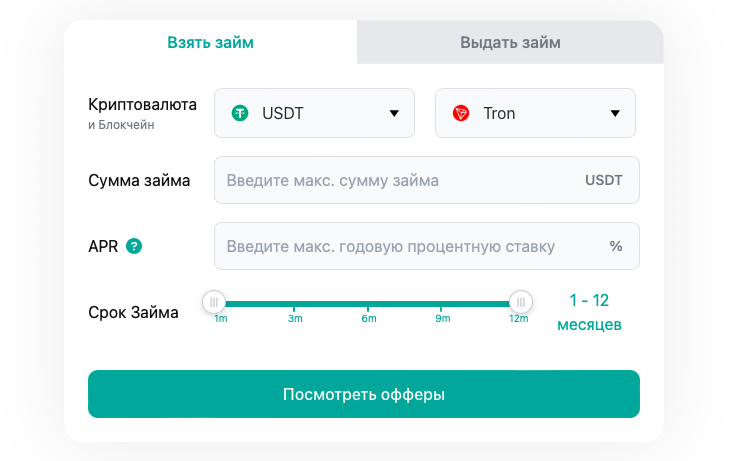Open the USDT cryptocurrency selector

click(x=314, y=113)
